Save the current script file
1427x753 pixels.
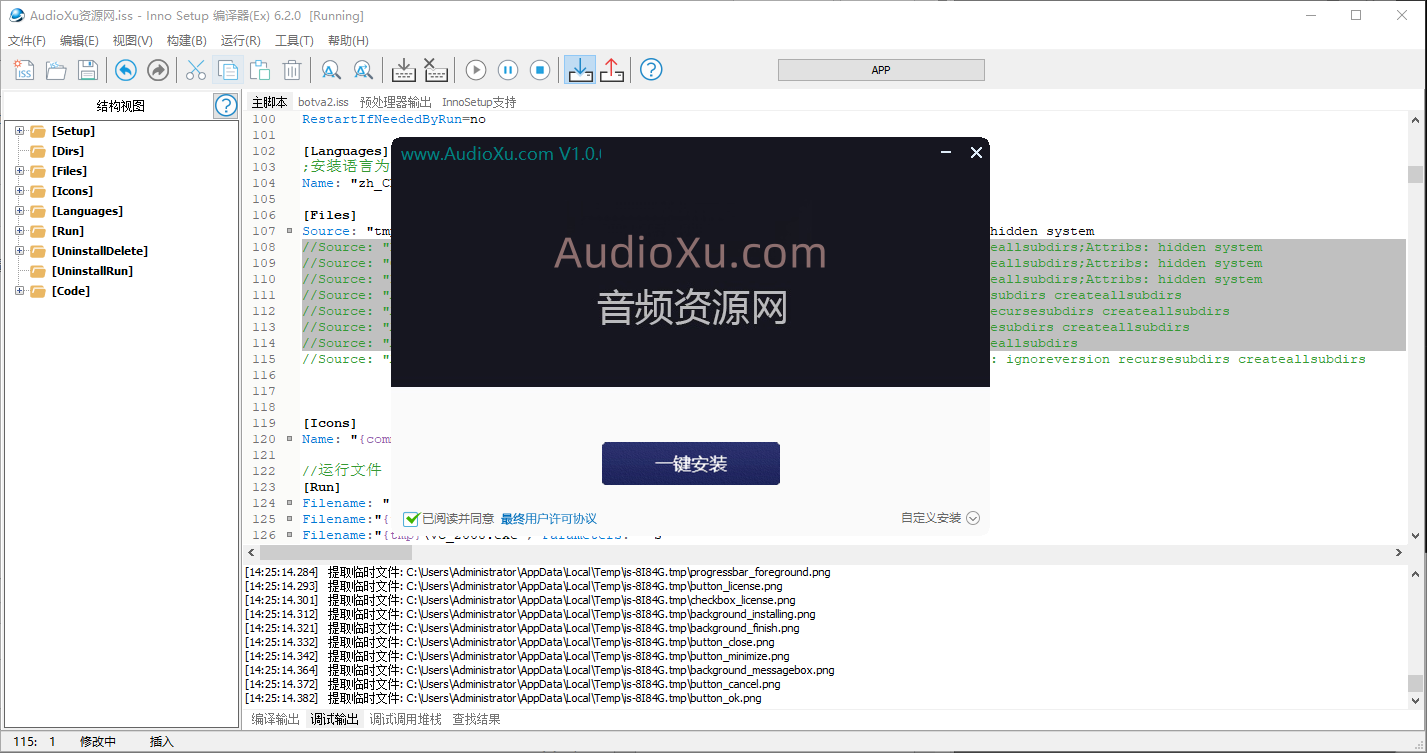pos(87,70)
